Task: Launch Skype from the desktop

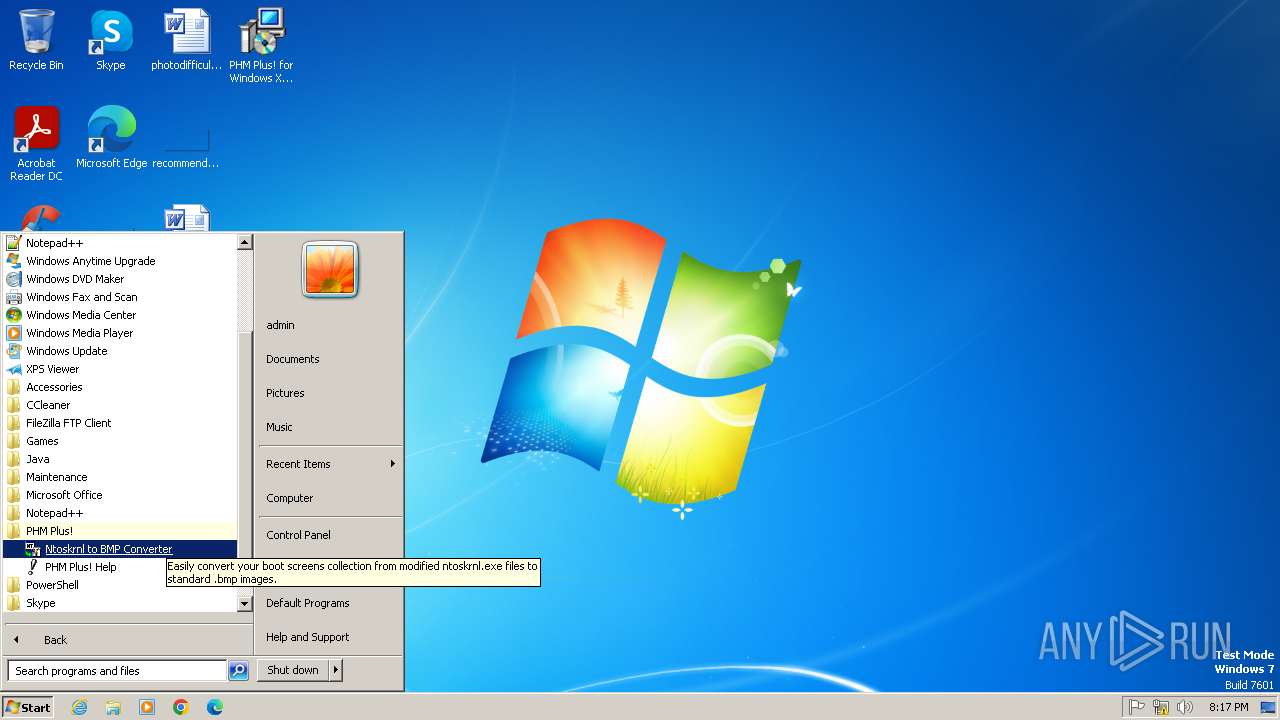Action: pyautogui.click(x=110, y=40)
